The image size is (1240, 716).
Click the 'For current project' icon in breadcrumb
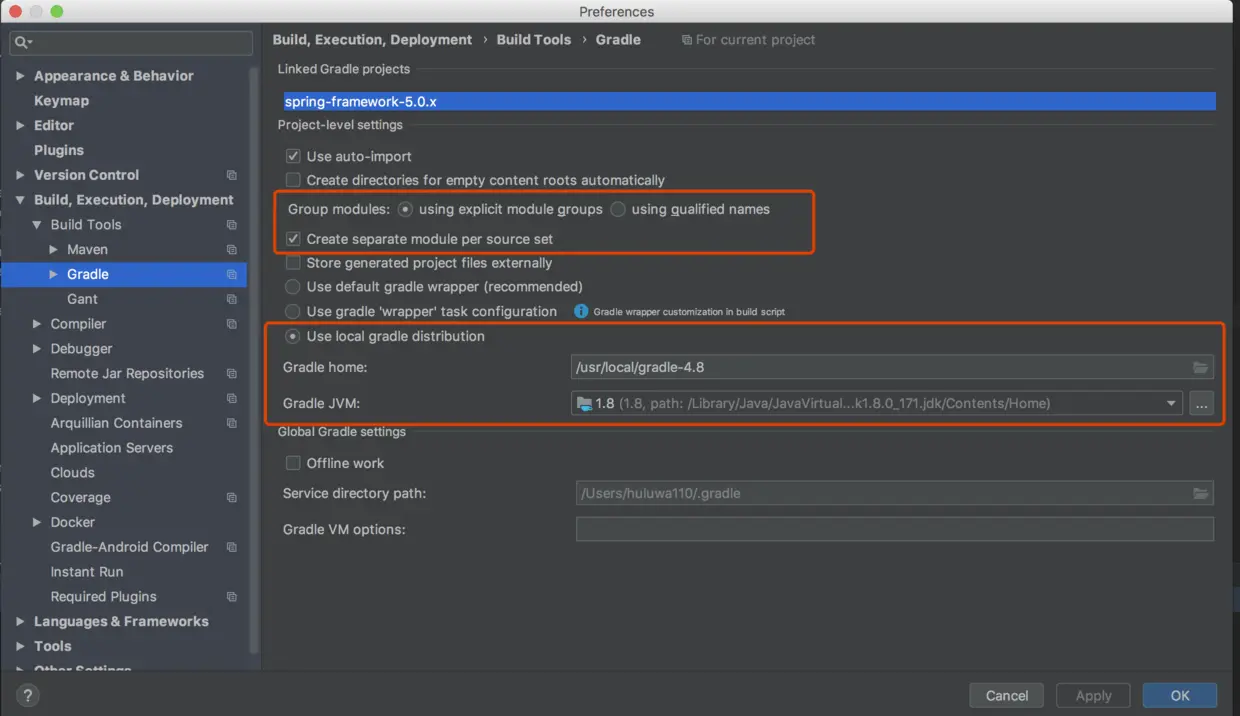click(x=686, y=40)
